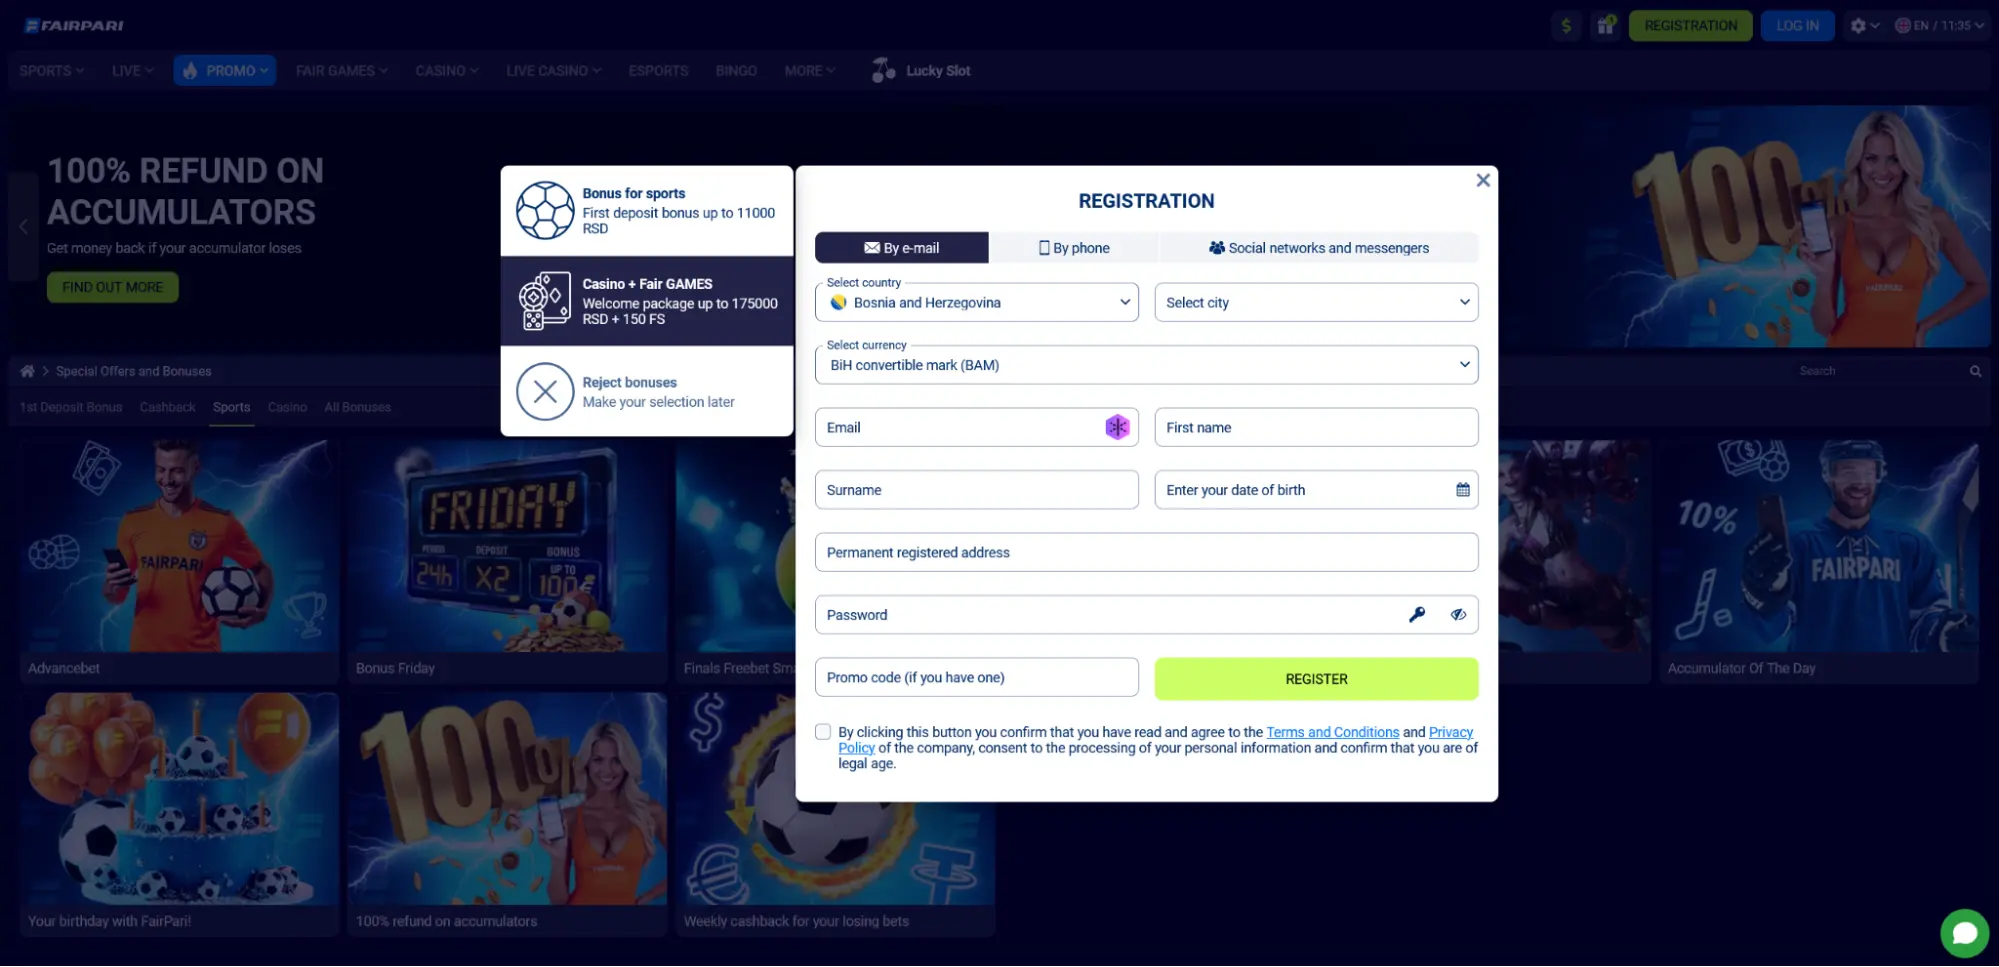Screen dimensions: 1999x967
Task: Open the Bonus Friday promo card
Action: click(x=507, y=563)
